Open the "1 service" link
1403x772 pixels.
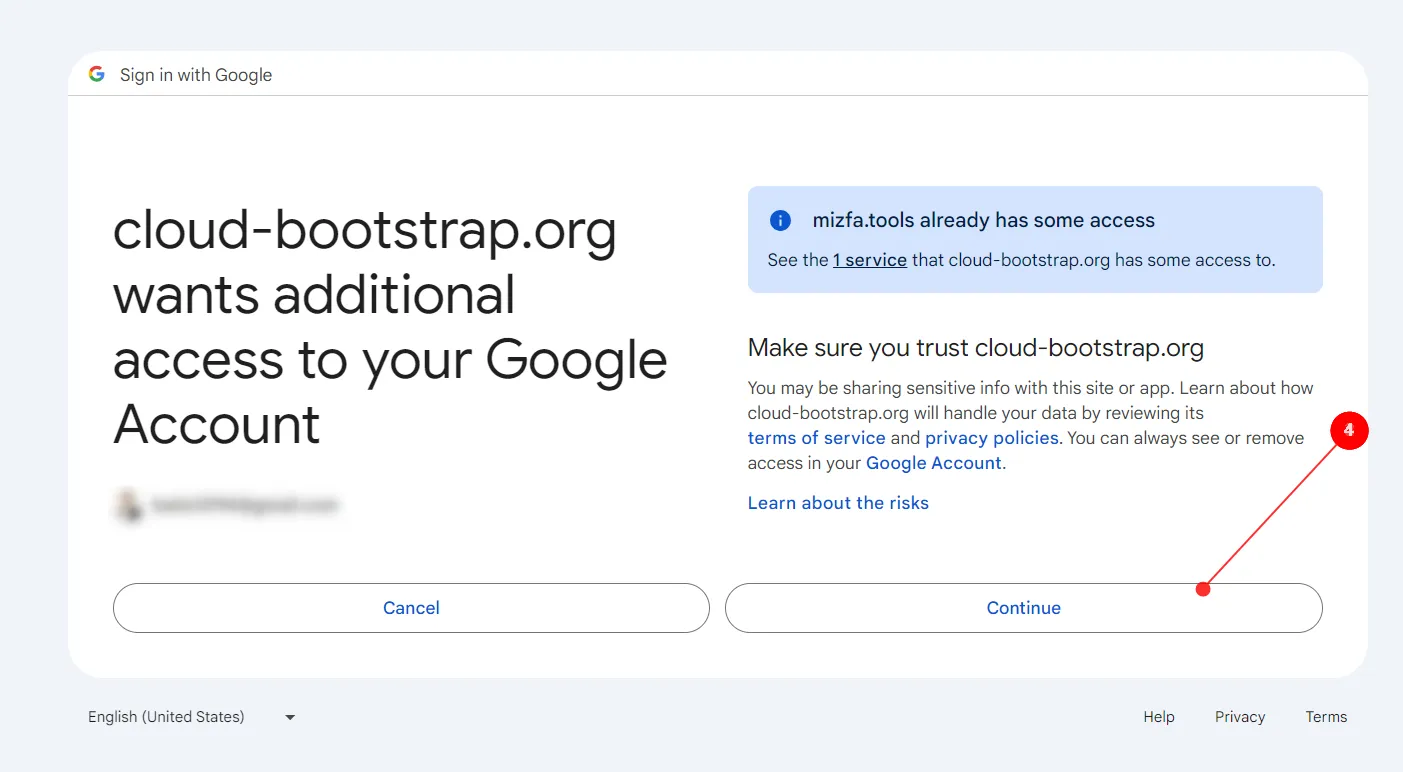[x=870, y=260]
